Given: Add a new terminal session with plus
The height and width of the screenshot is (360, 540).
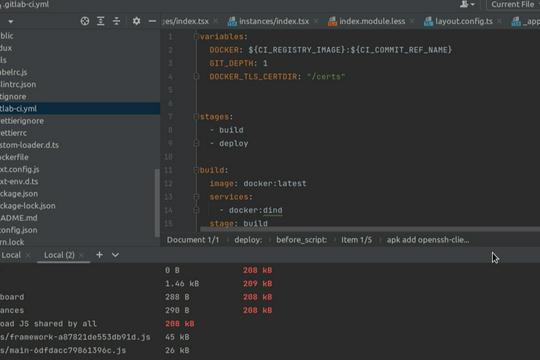Looking at the screenshot, I should (100, 255).
